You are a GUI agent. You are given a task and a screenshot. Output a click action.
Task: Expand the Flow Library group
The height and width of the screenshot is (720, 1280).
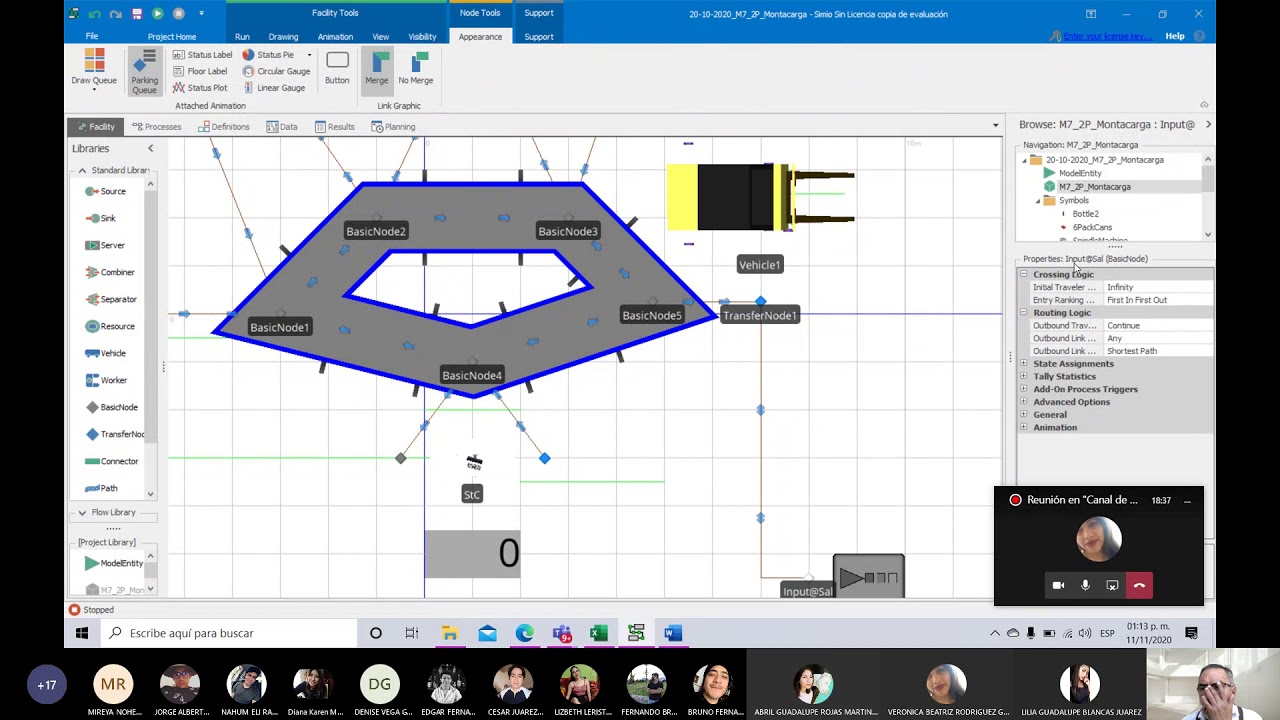point(82,512)
